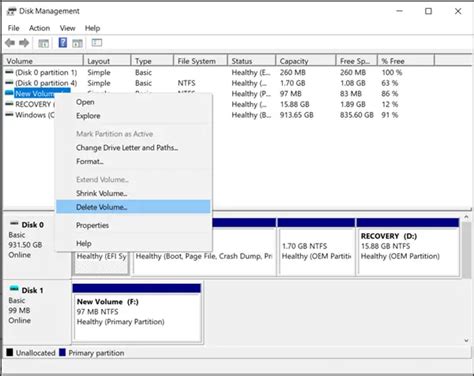Open the View menu
The width and height of the screenshot is (474, 376).
point(67,28)
